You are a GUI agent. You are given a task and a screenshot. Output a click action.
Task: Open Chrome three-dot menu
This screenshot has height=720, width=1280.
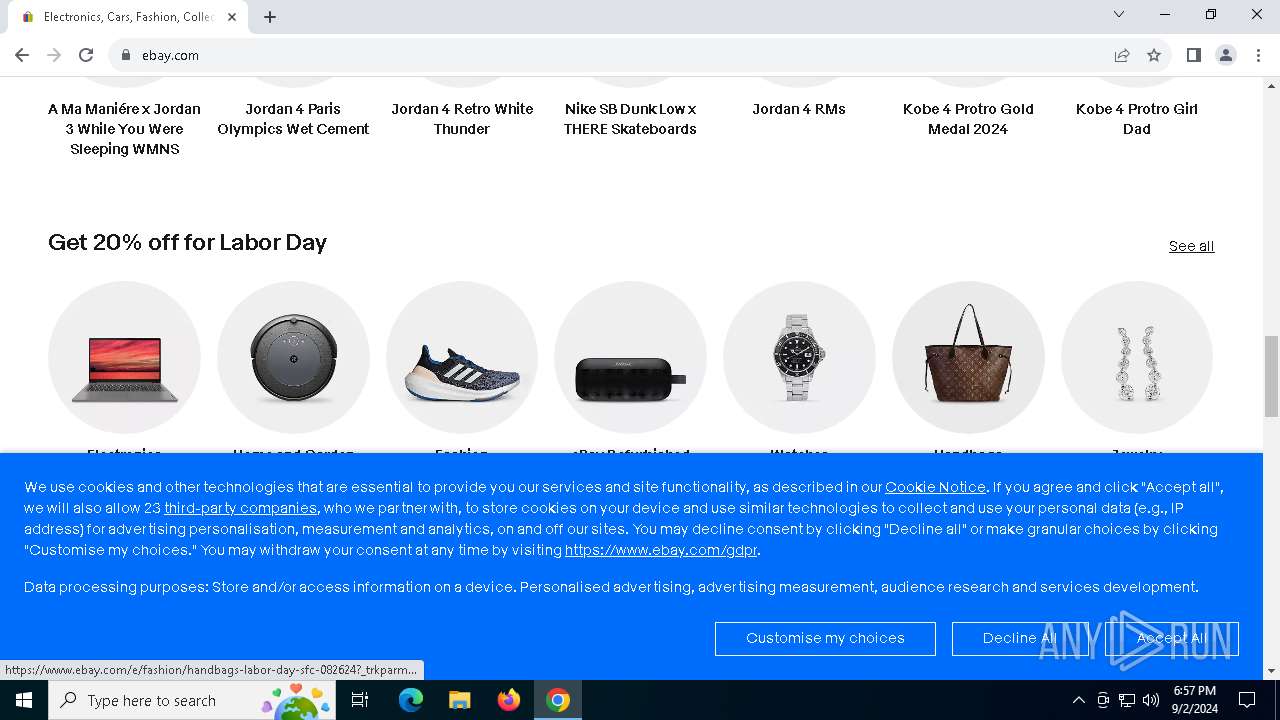click(x=1258, y=55)
